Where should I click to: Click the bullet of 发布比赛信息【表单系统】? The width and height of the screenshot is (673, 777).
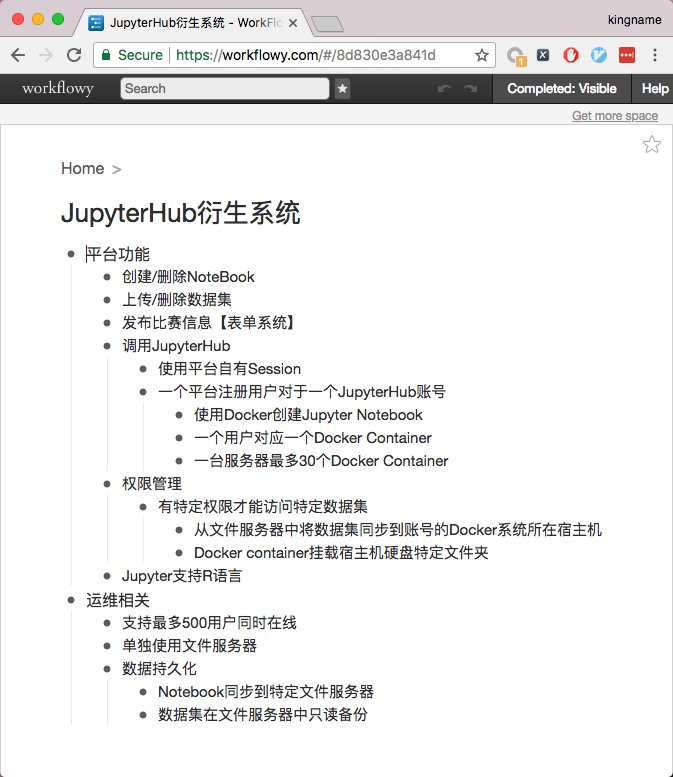coord(107,323)
